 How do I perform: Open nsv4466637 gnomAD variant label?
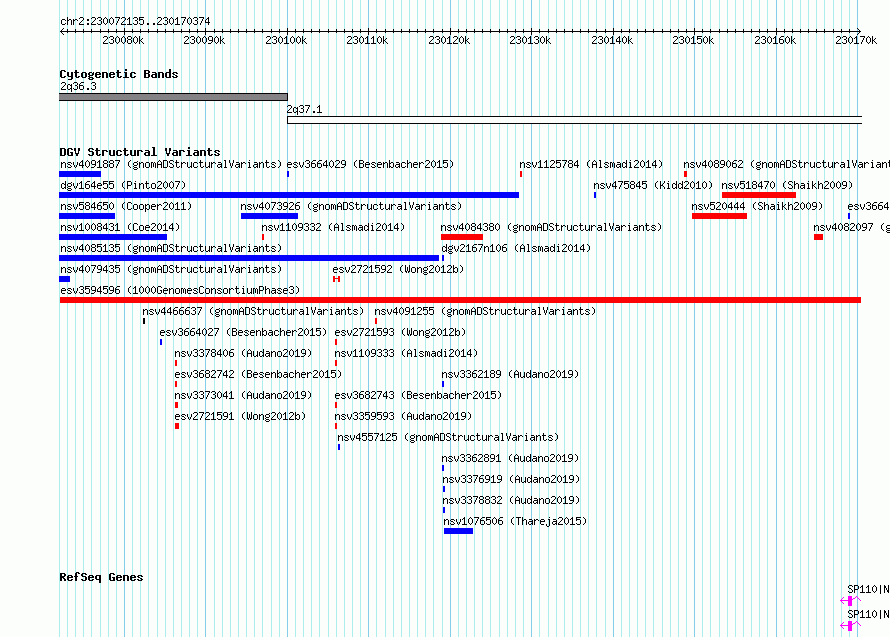click(253, 311)
